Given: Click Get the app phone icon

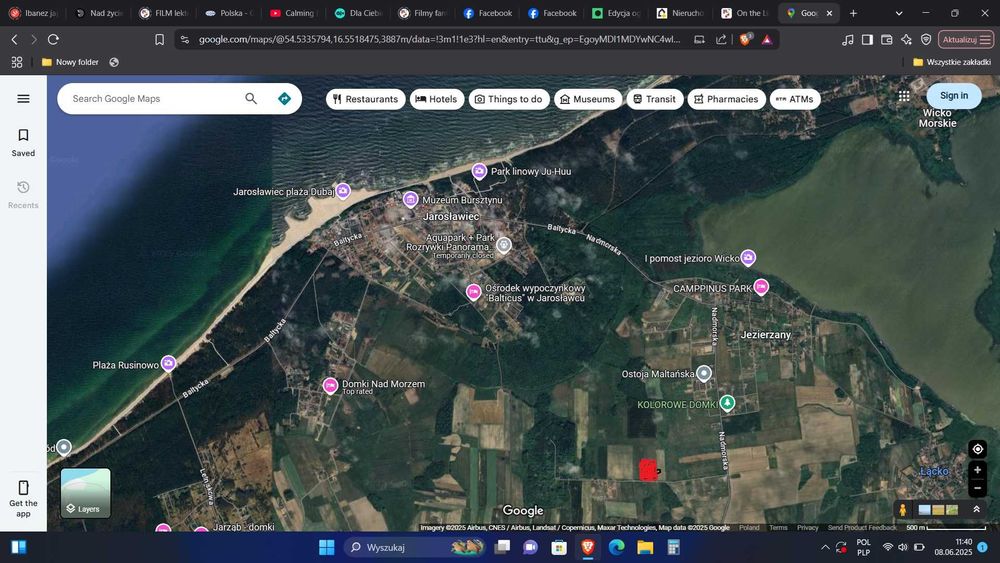Looking at the screenshot, I should pyautogui.click(x=23, y=488).
